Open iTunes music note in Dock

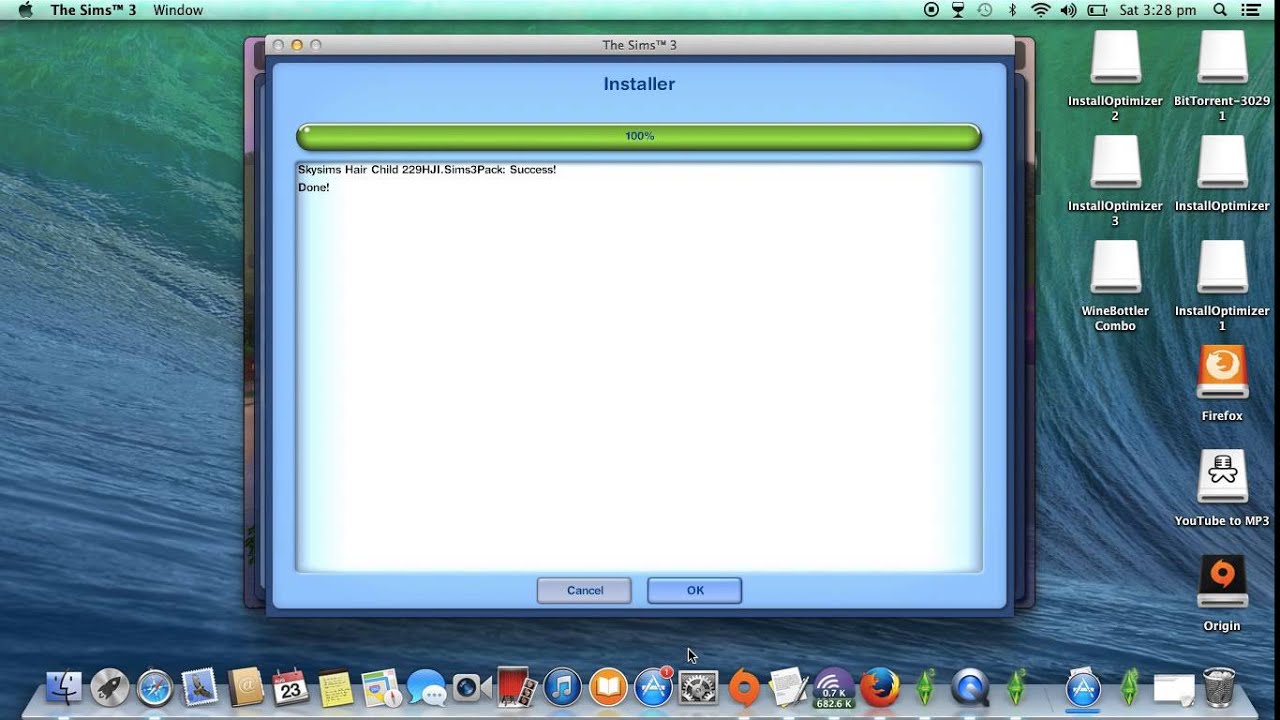click(562, 687)
